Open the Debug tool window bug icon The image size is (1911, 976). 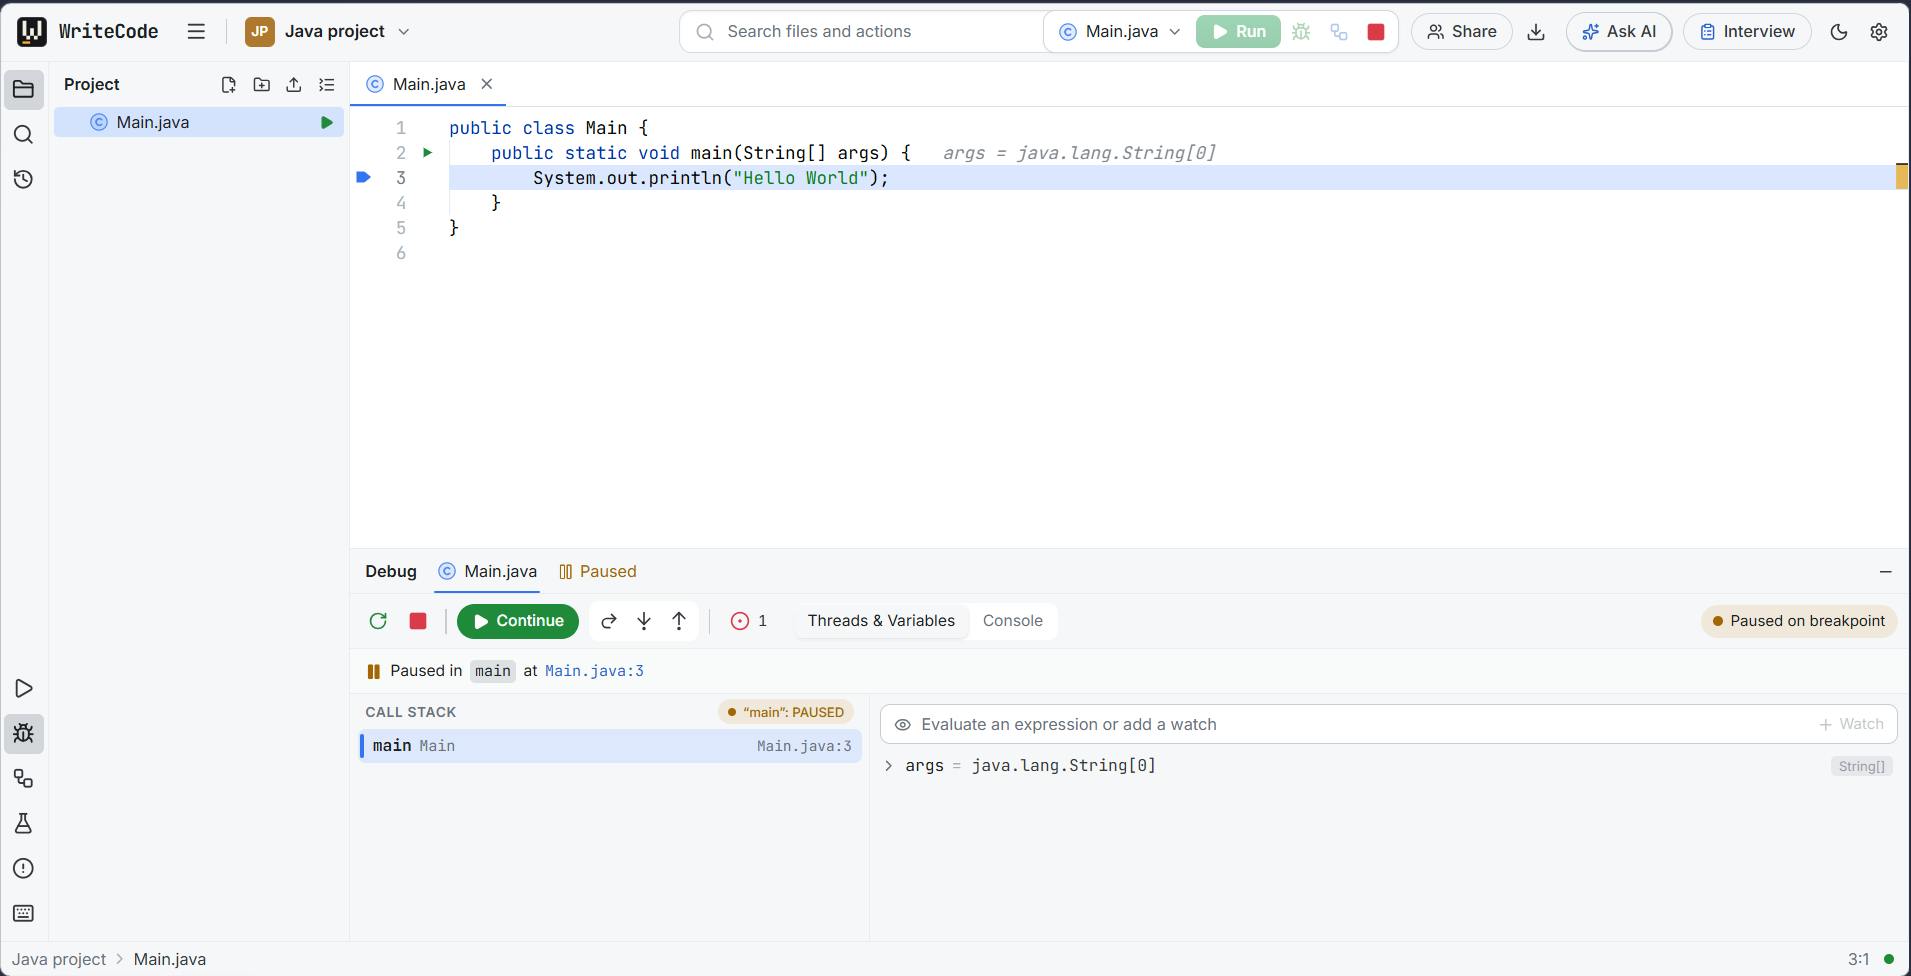pyautogui.click(x=23, y=734)
